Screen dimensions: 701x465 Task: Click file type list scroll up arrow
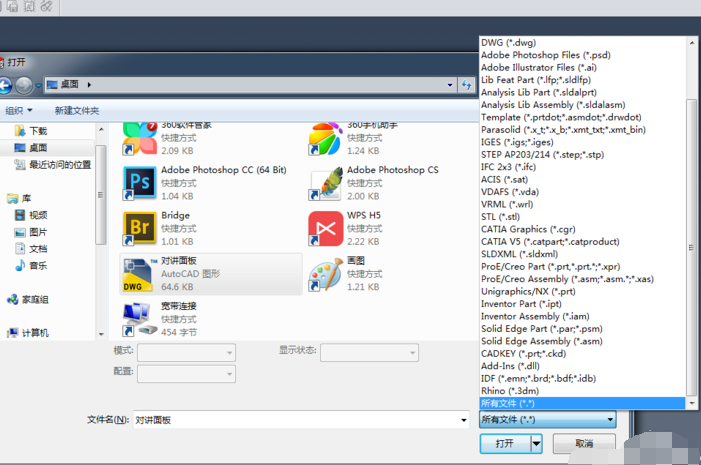[692, 43]
